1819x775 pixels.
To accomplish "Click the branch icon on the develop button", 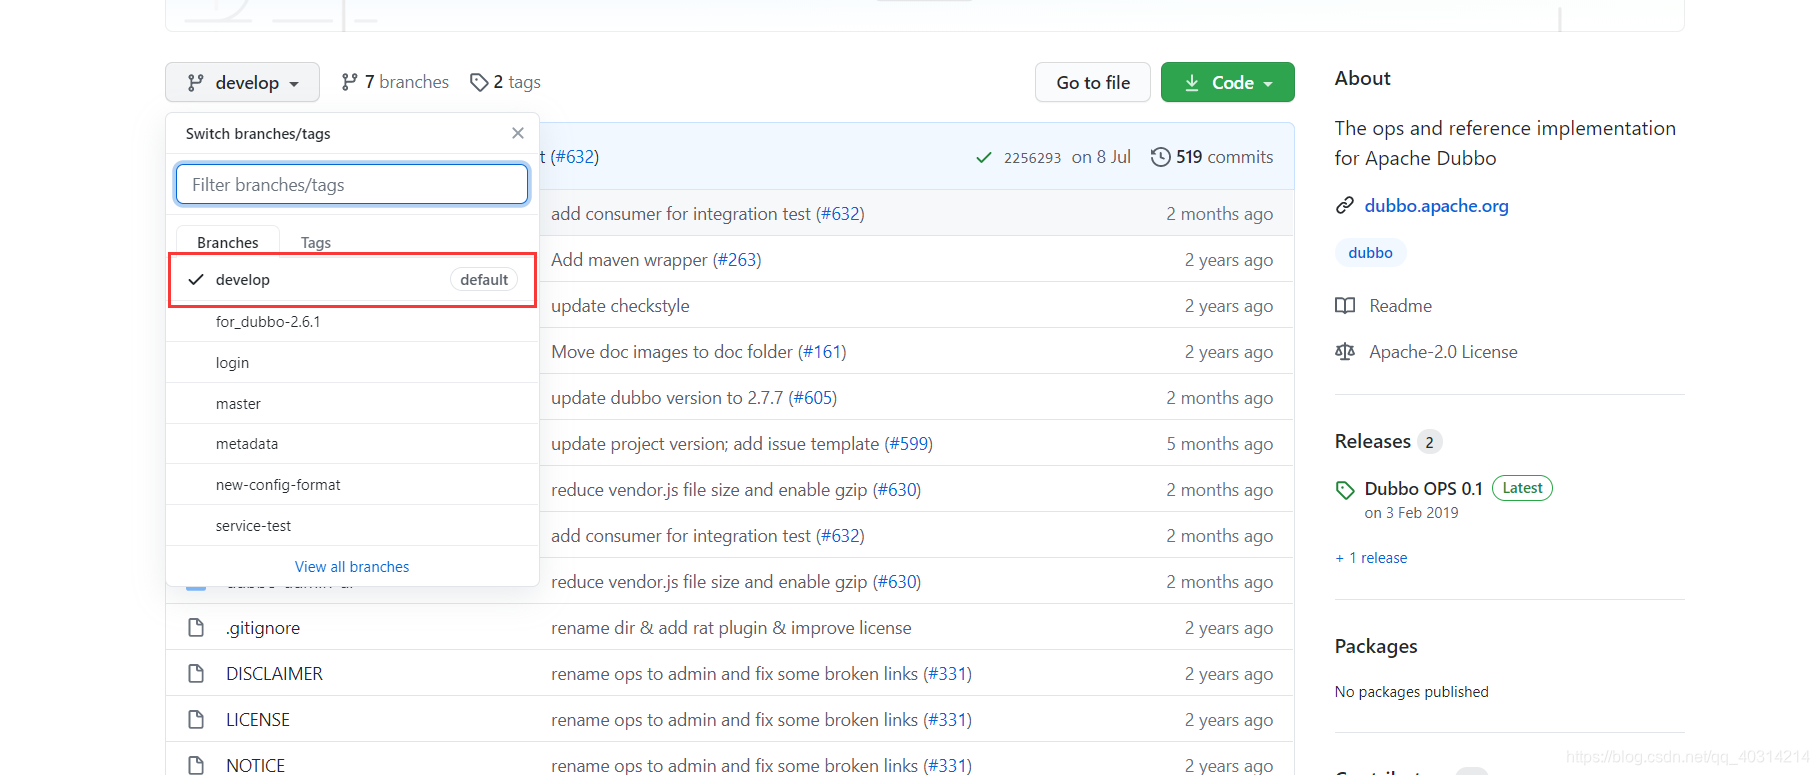I will (x=196, y=83).
